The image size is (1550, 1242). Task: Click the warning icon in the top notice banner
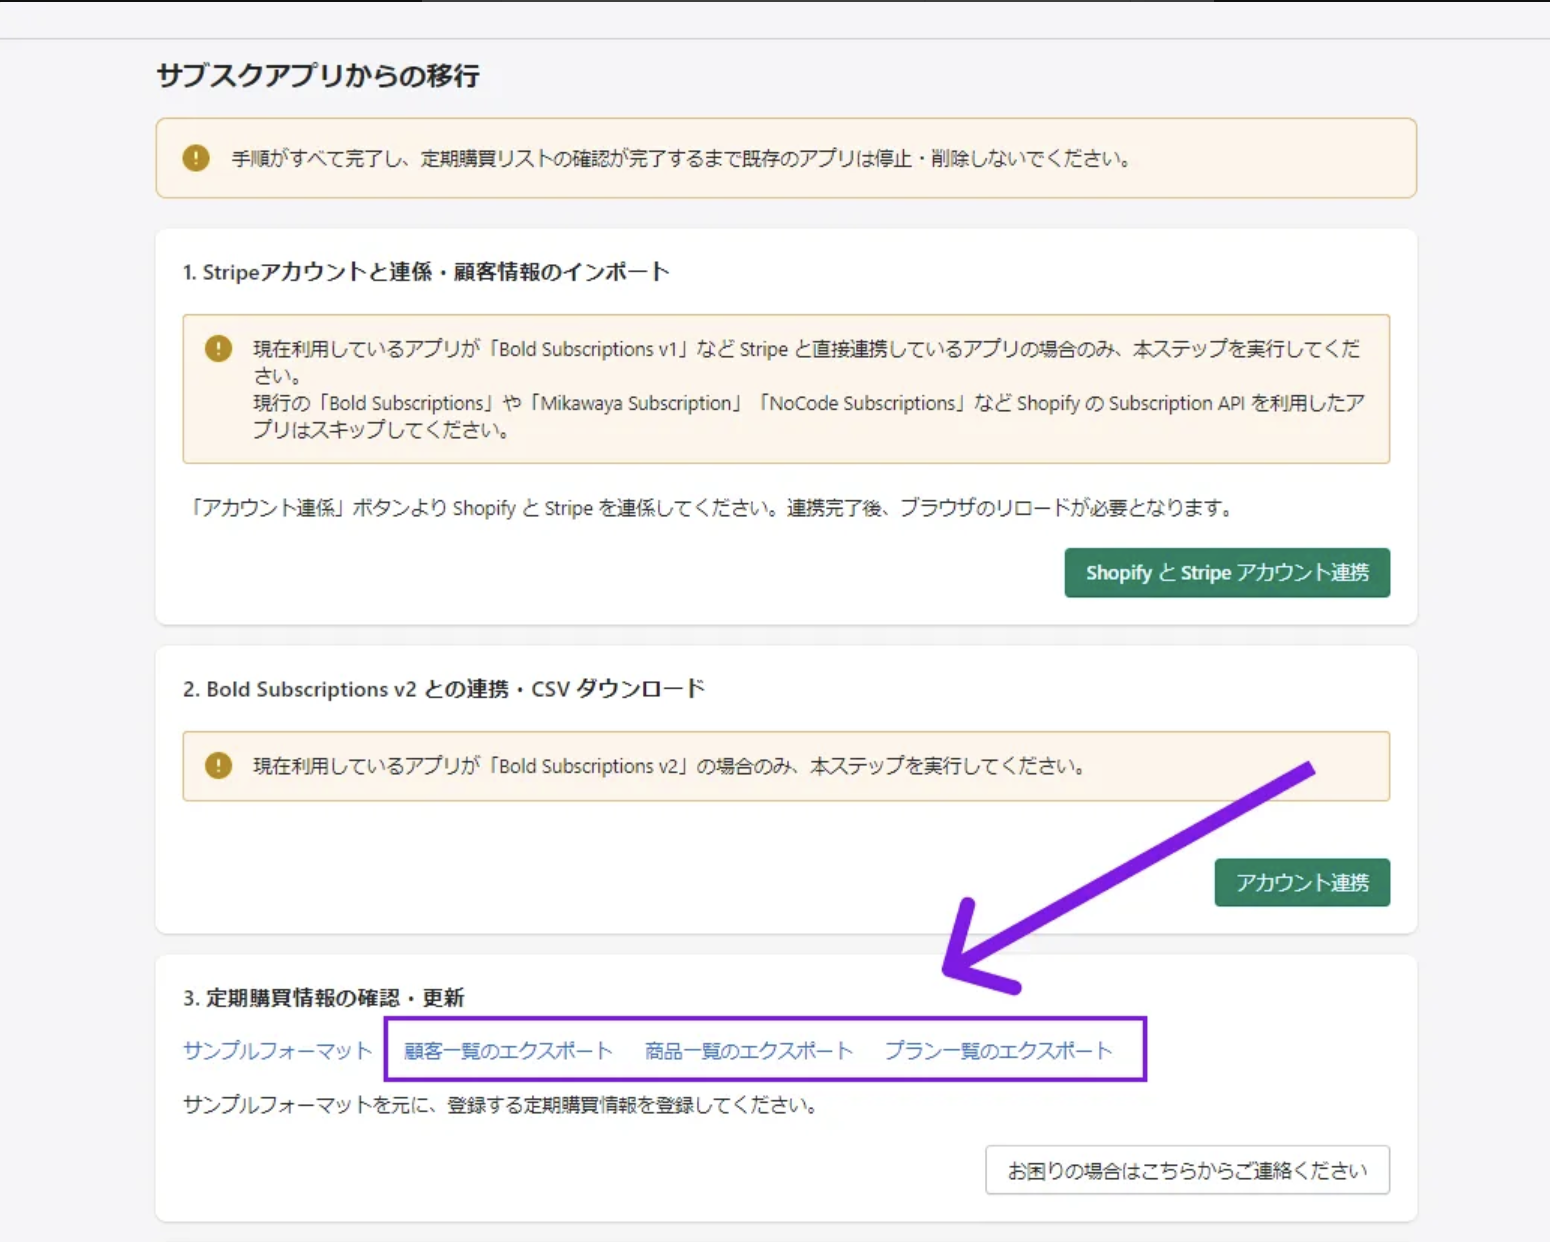point(196,158)
